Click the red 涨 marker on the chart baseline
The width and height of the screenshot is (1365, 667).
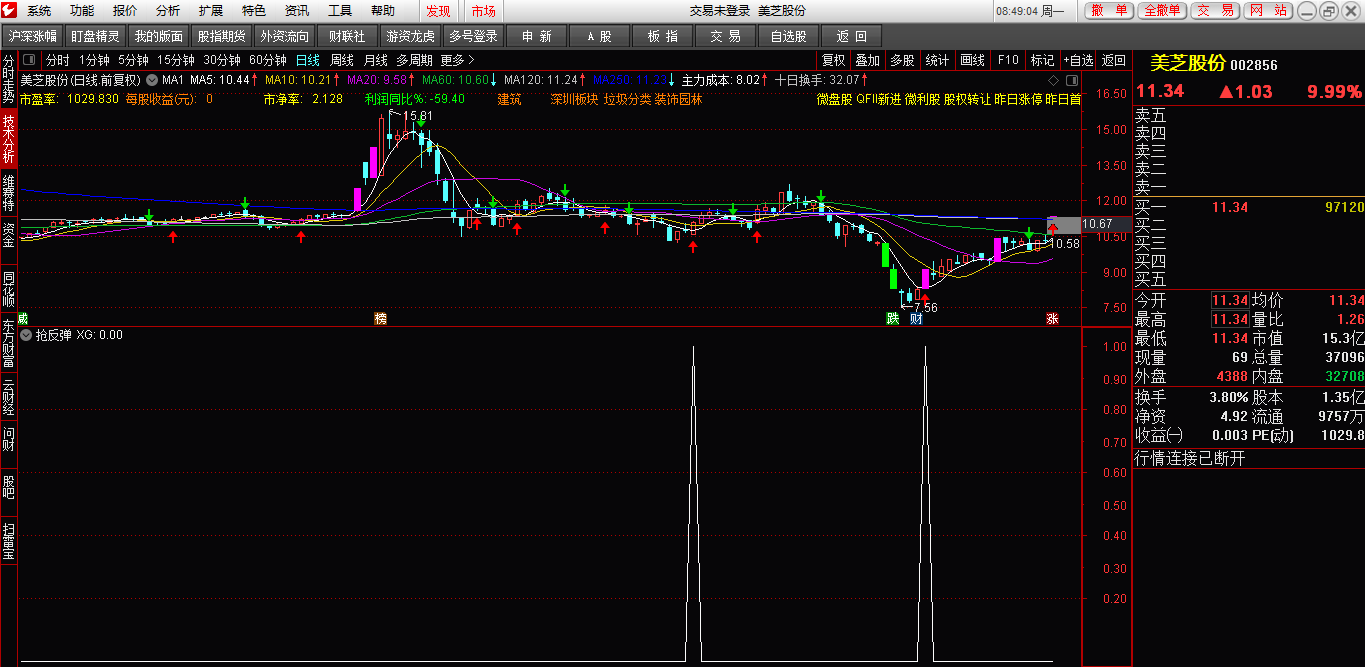point(1052,318)
